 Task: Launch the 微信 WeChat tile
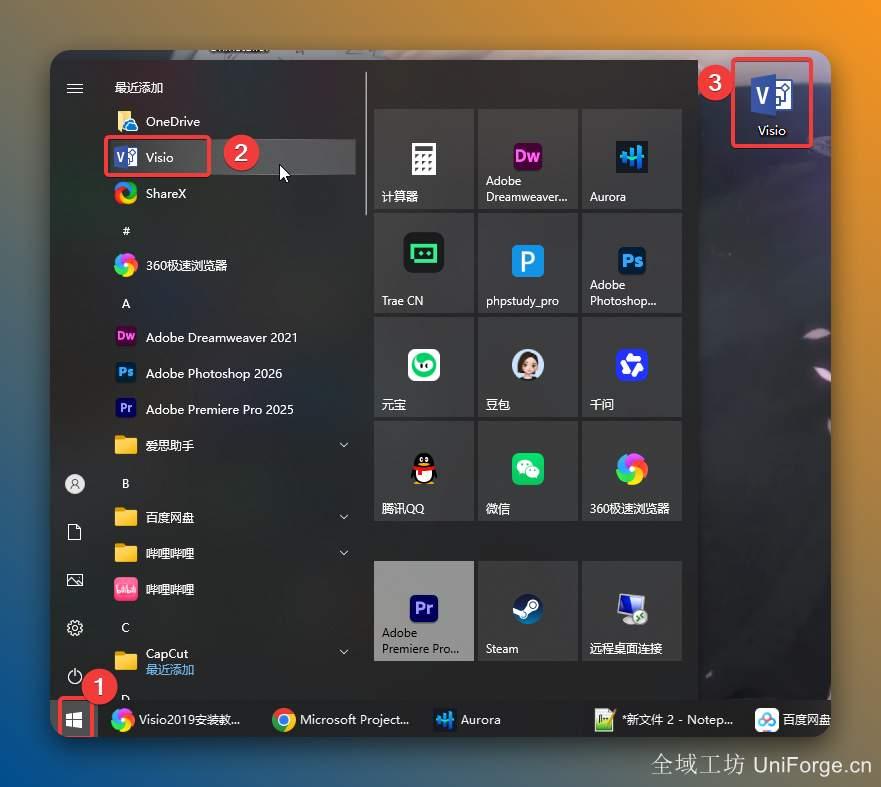[x=528, y=471]
